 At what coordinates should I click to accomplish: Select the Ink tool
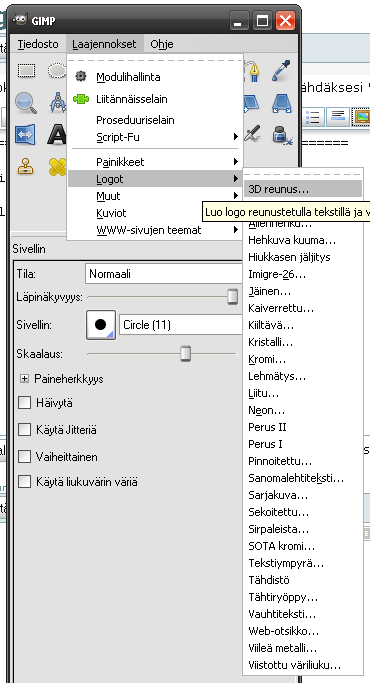[x=282, y=135]
